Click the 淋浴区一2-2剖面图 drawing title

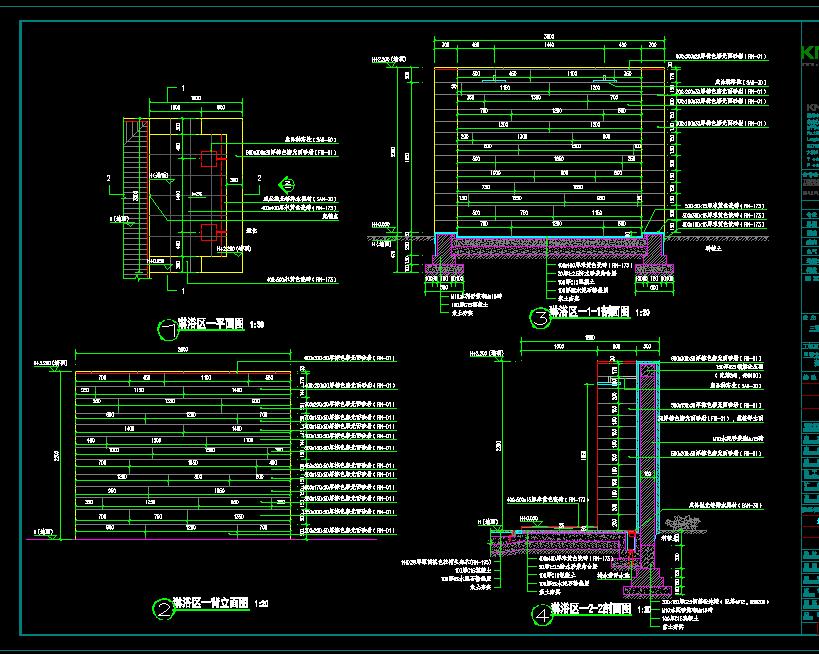591,609
